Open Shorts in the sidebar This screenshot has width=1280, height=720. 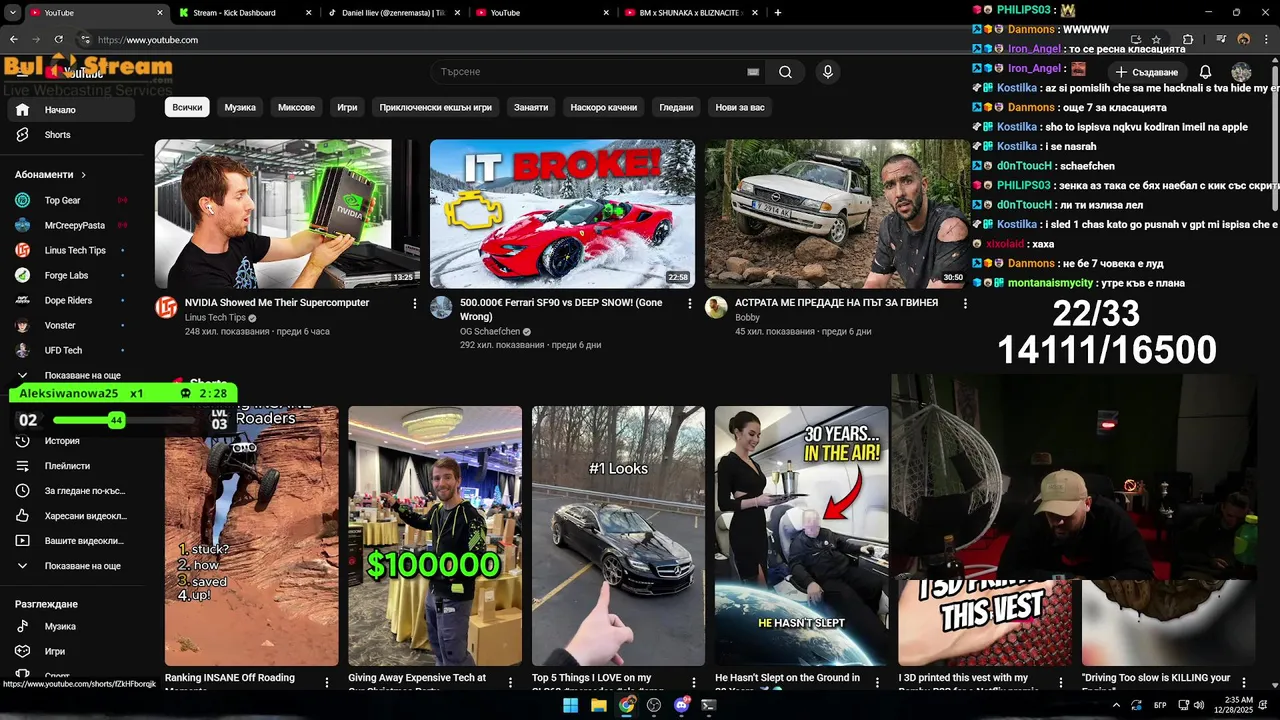pos(70,135)
